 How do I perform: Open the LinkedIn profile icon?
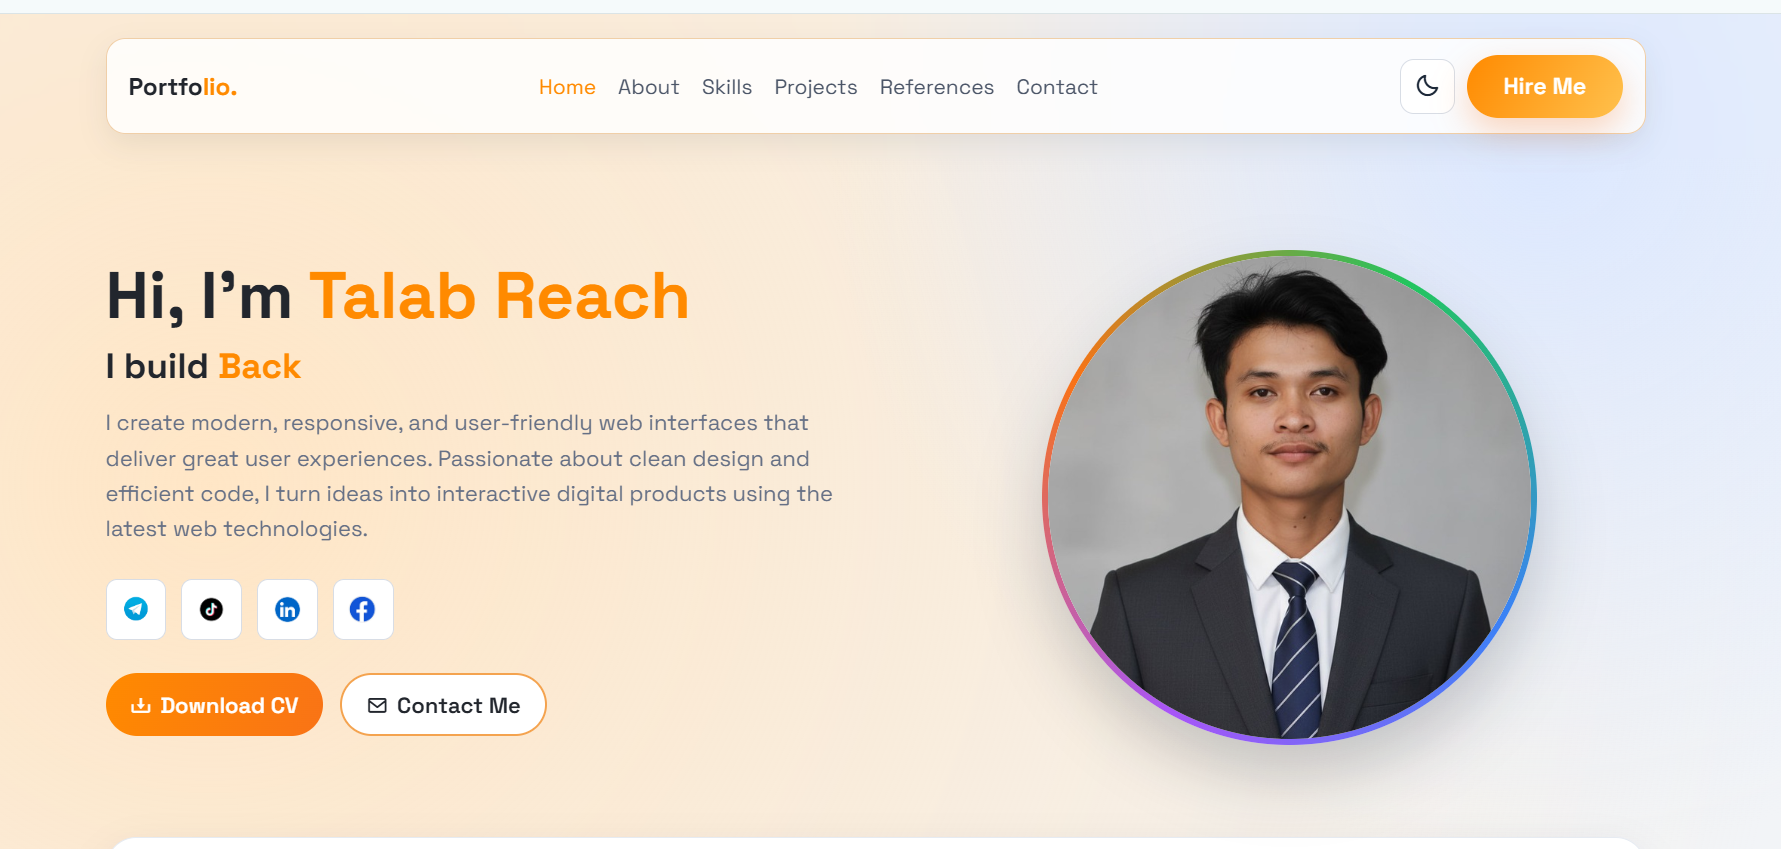(x=287, y=609)
